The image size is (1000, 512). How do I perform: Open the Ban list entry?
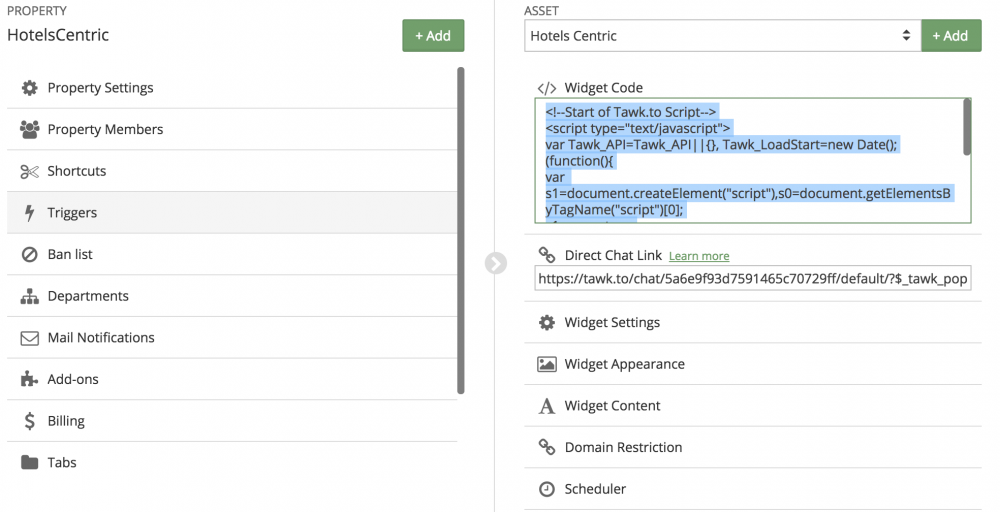pyautogui.click(x=232, y=254)
